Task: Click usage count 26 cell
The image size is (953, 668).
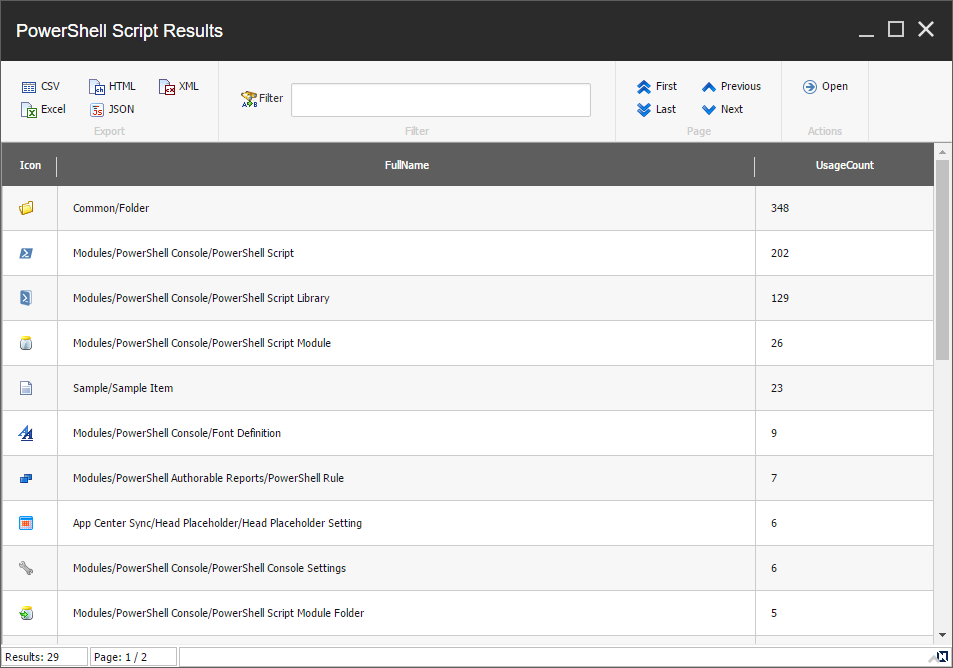Action: pos(844,343)
